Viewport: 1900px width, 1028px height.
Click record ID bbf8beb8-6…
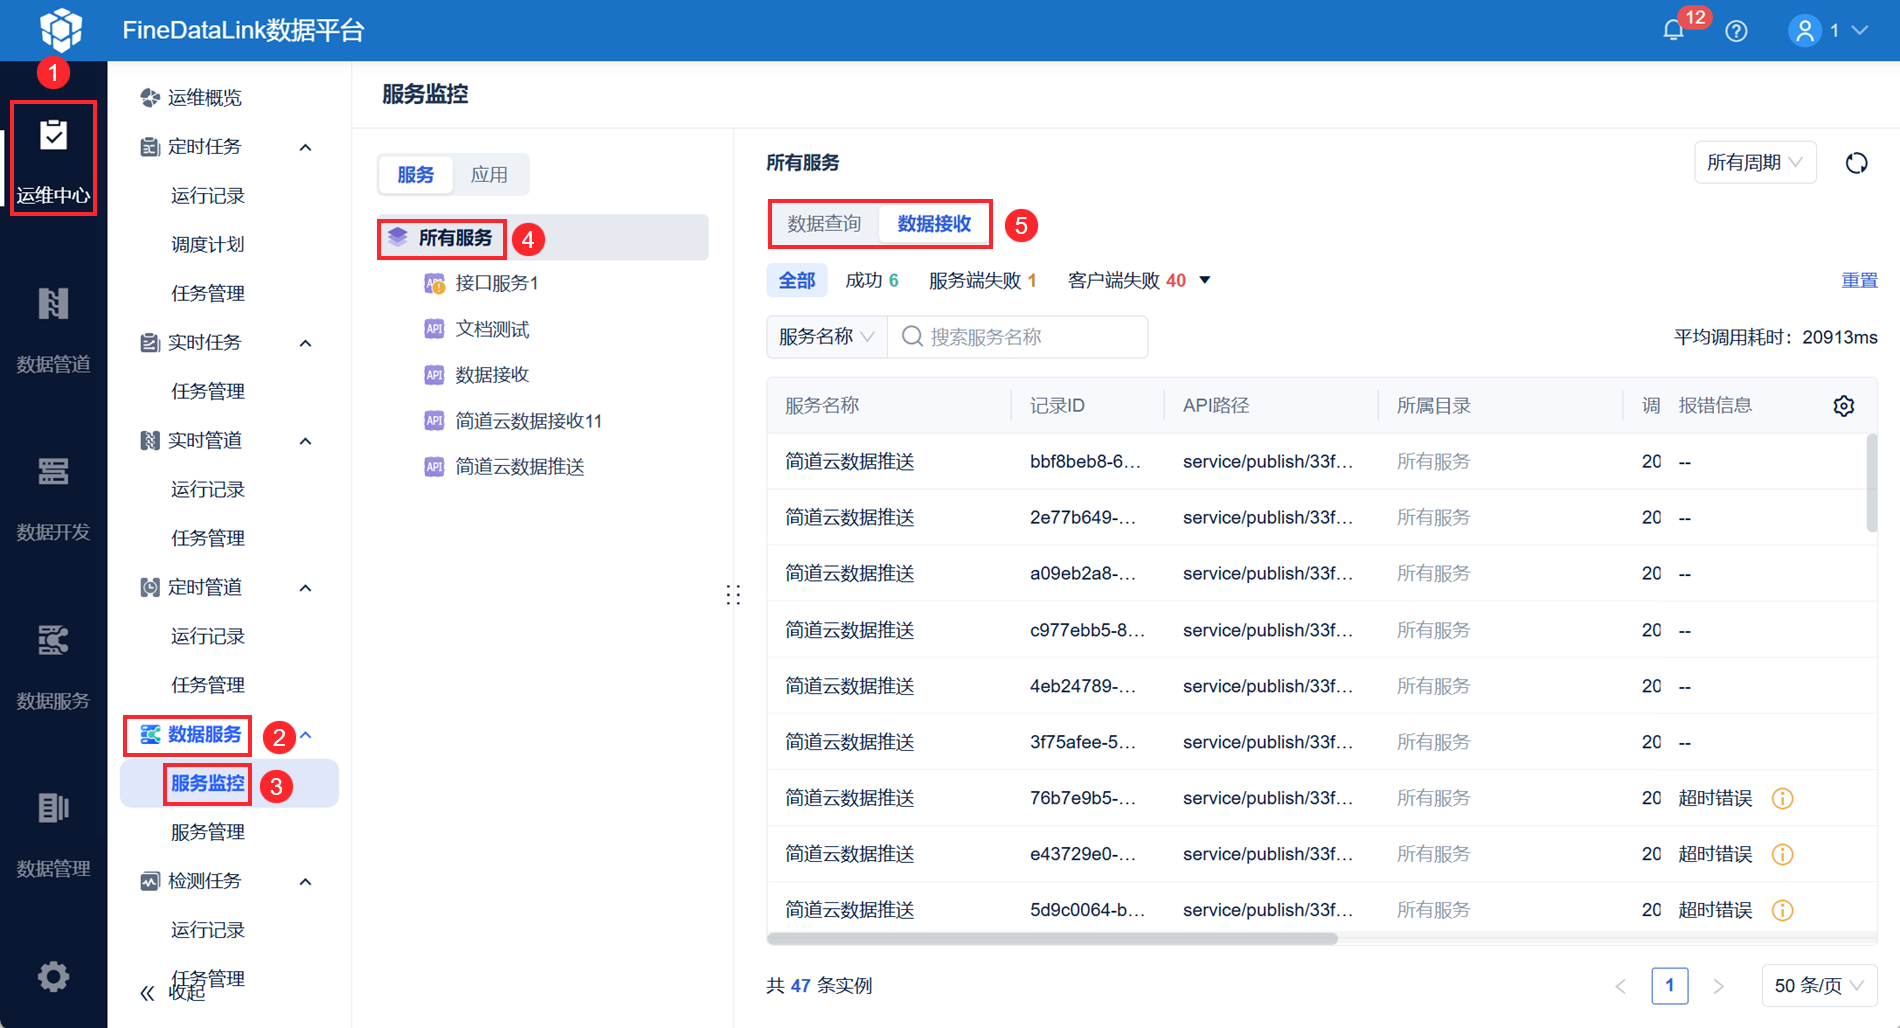pos(1085,461)
